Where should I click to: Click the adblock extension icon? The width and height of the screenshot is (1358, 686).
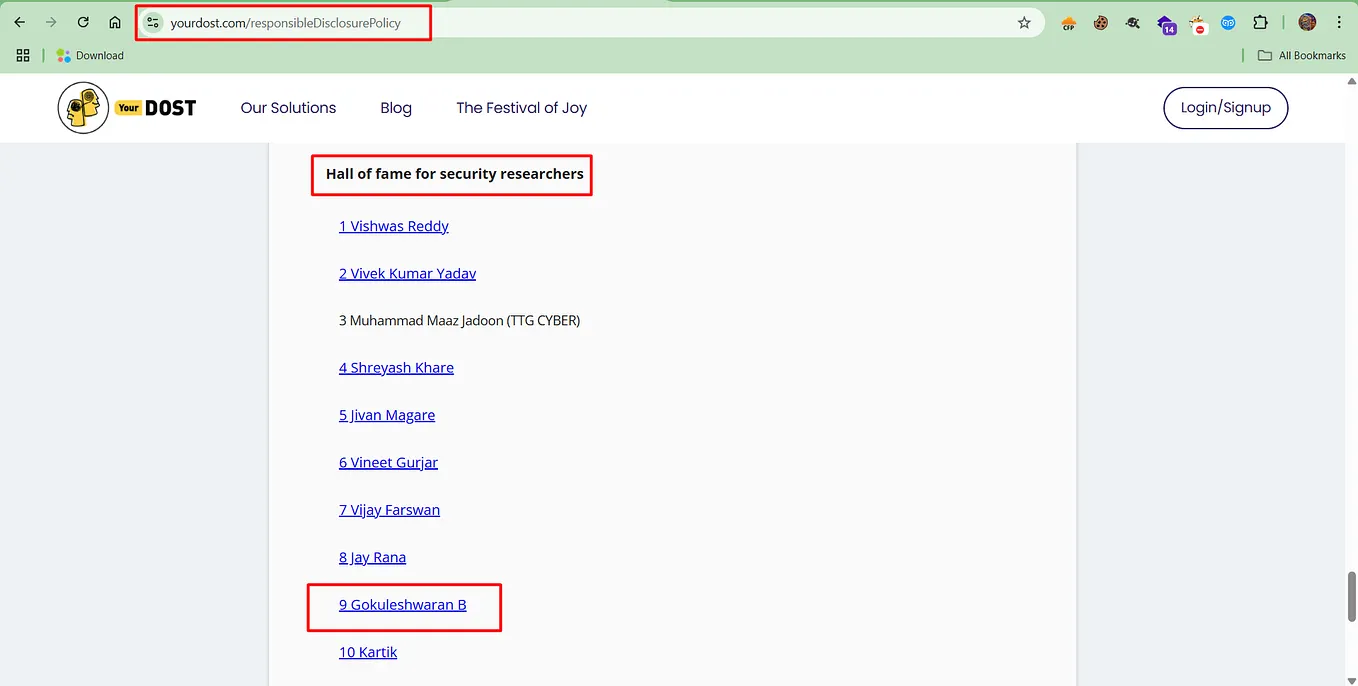[1197, 22]
